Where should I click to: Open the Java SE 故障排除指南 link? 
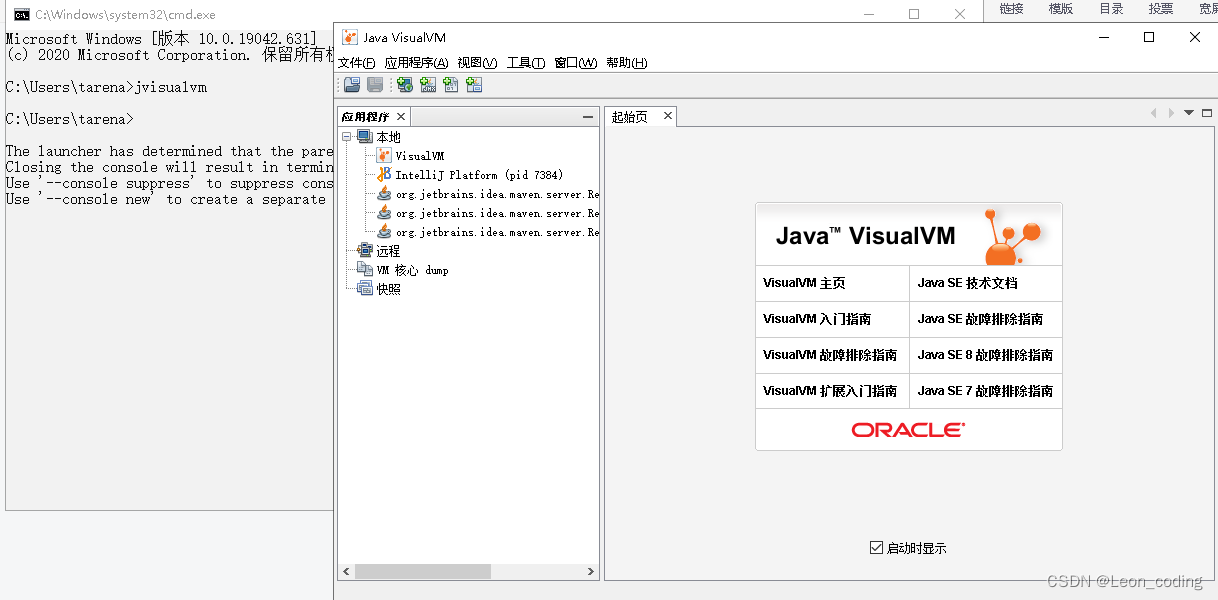click(980, 319)
